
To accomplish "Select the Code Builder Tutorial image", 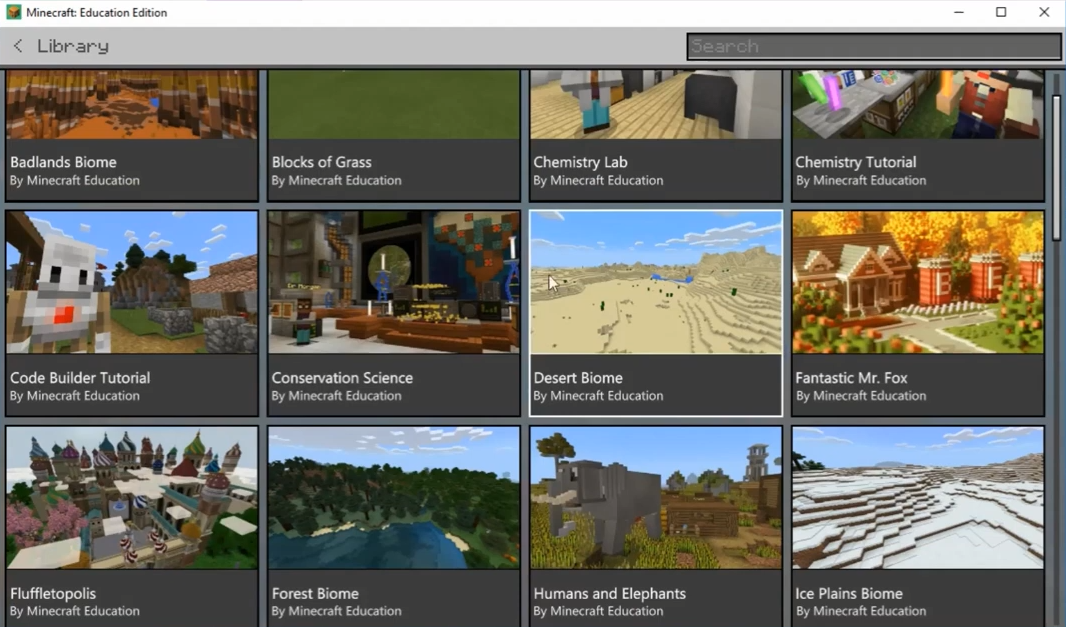I will coord(132,282).
